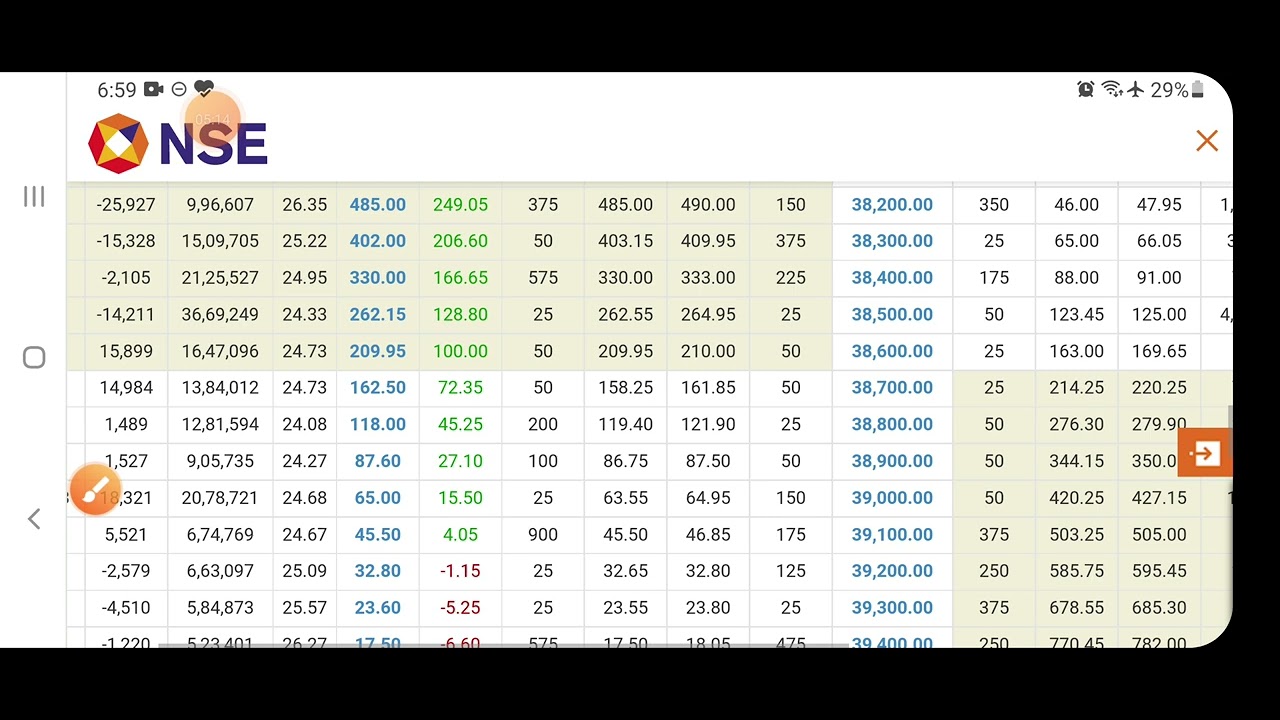Image resolution: width=1280 pixels, height=720 pixels.
Task: Tap the 6:59 clock in status bar
Action: [116, 90]
